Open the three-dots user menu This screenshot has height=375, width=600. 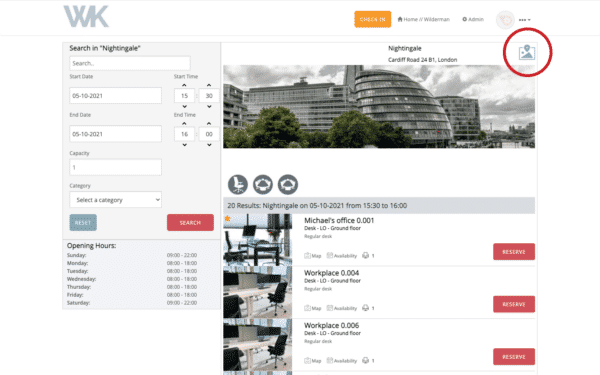click(525, 20)
